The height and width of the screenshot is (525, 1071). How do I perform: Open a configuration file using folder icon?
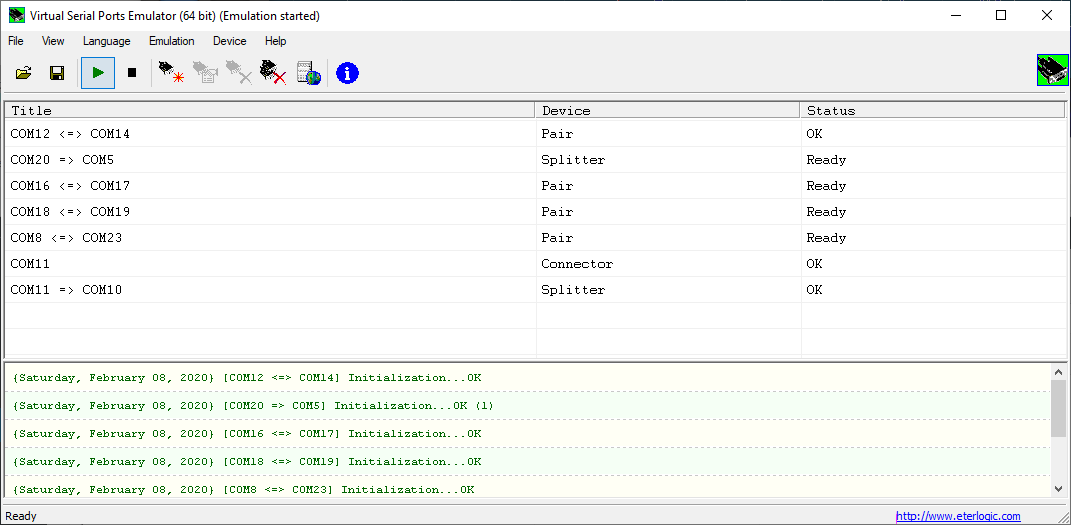(24, 73)
